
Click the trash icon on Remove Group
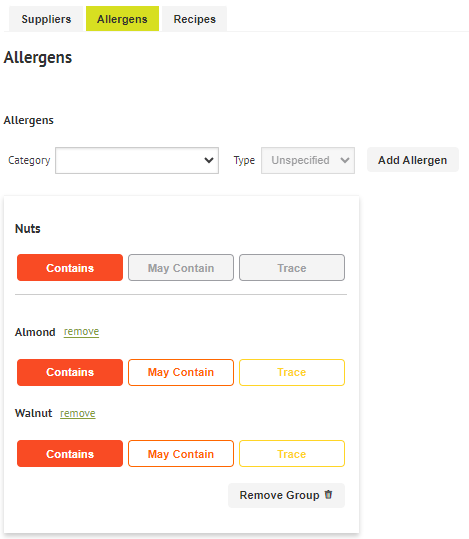pyautogui.click(x=328, y=494)
